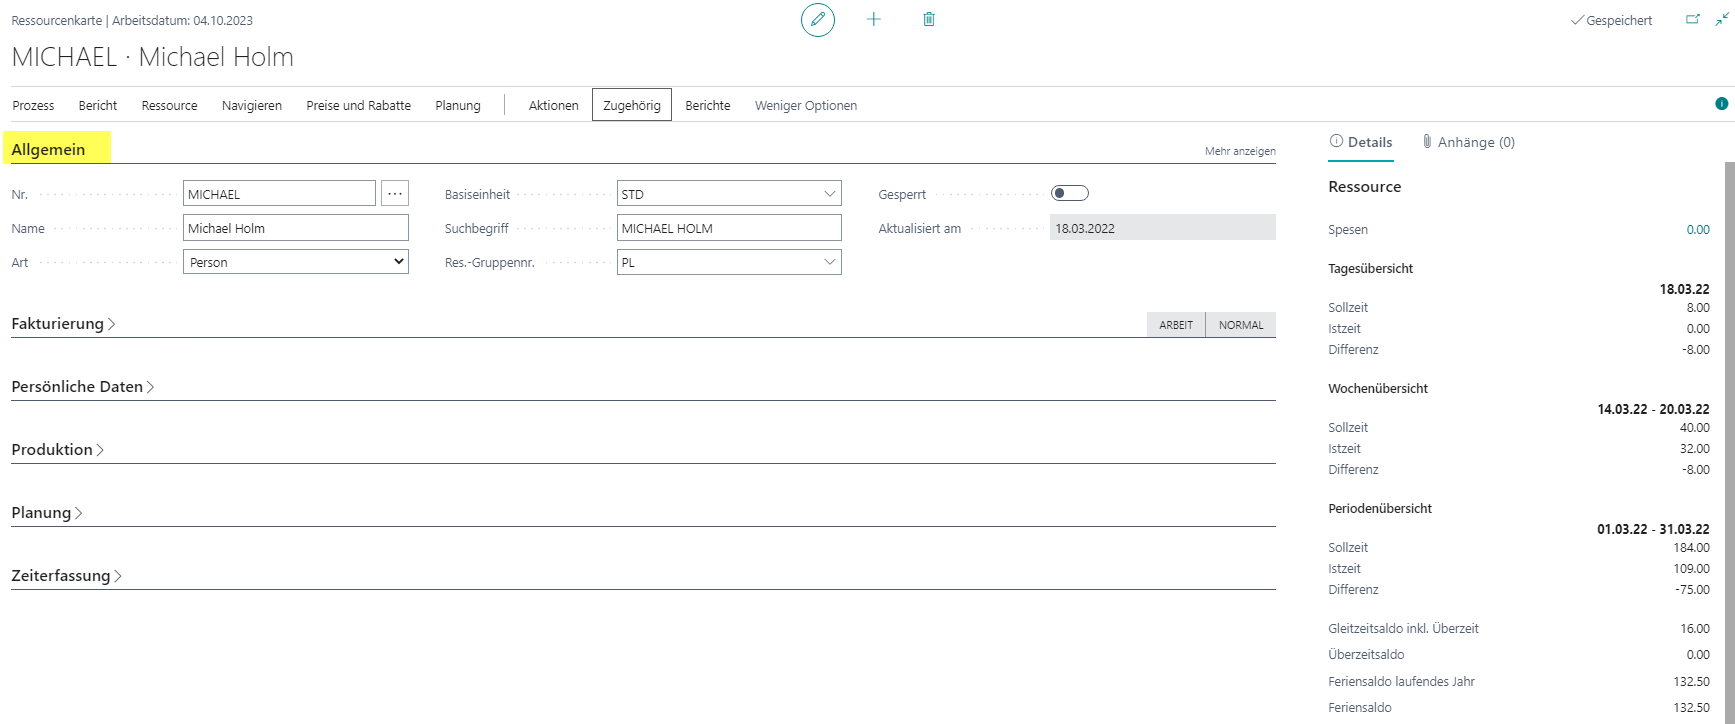Delete the resource with the trash icon

pos(929,19)
